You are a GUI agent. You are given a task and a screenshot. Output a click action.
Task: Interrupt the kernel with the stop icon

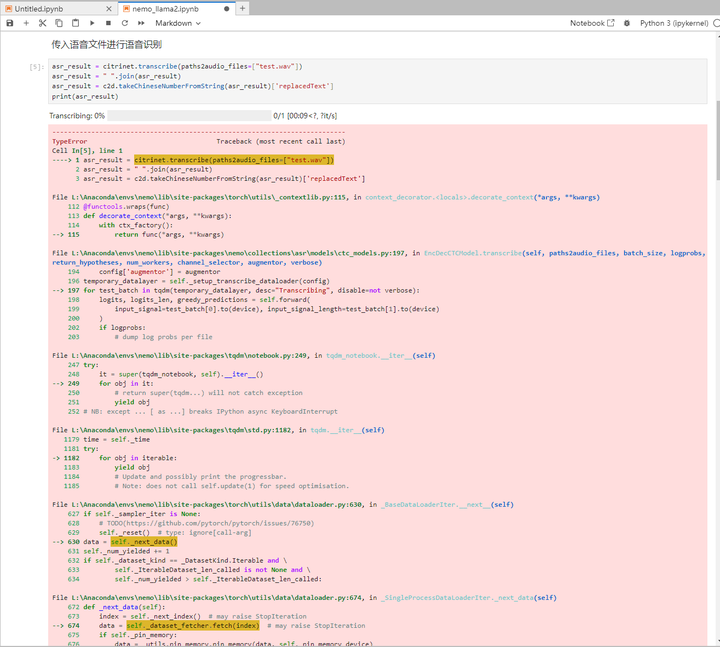point(108,23)
